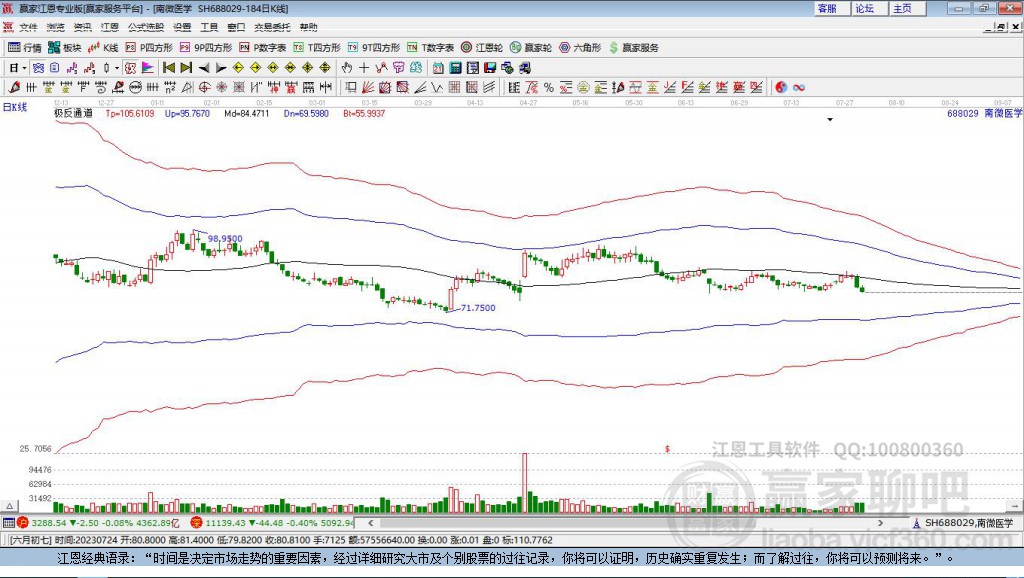Jump to the last bar icon

(186, 68)
